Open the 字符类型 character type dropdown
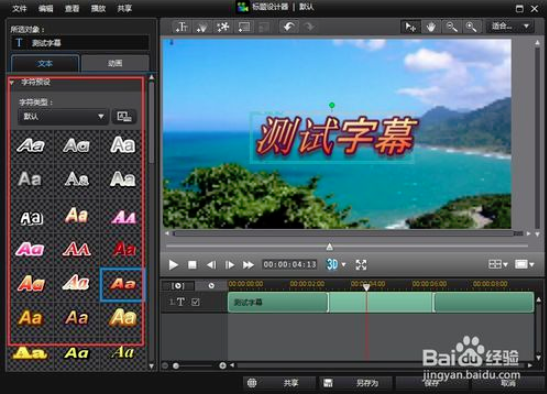 [63, 116]
